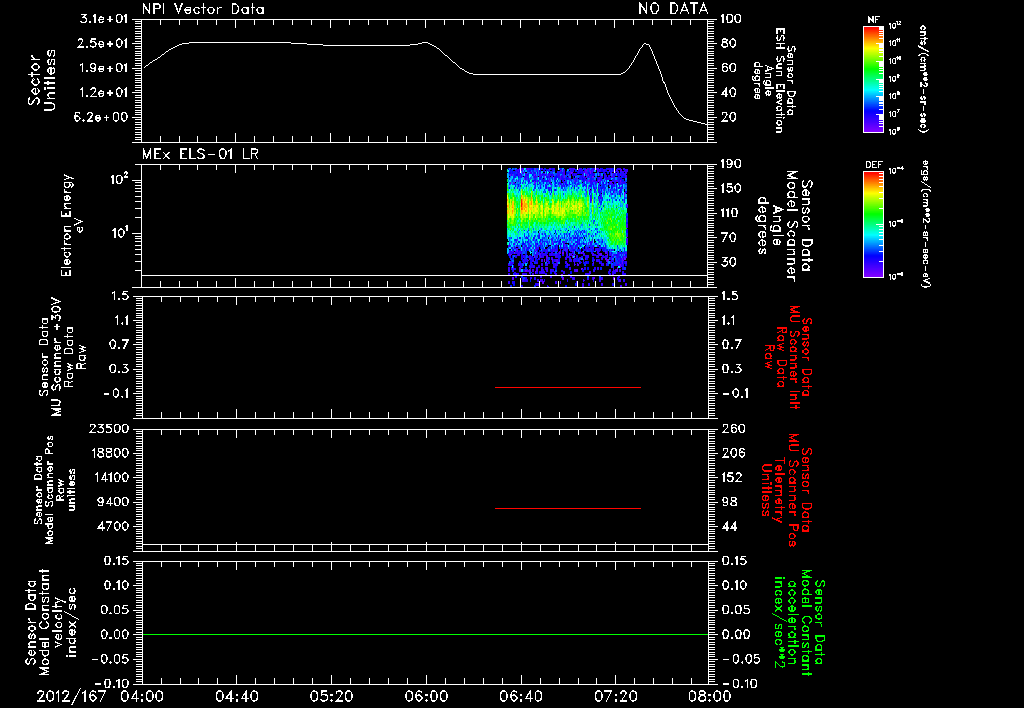Click the "100" sun elevation axis value
This screenshot has height=708, width=1024.
click(731, 18)
